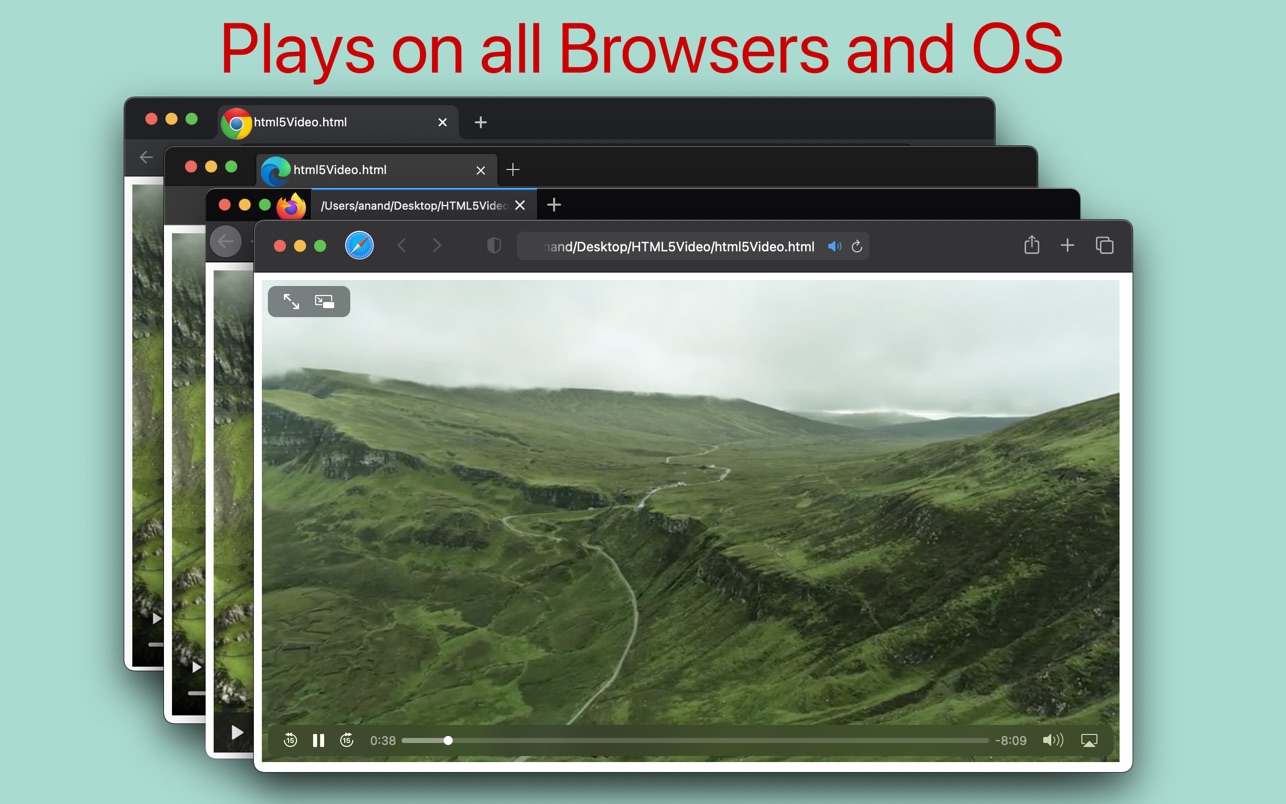The image size is (1286, 804).
Task: Pause the Safari video
Action: coord(318,740)
